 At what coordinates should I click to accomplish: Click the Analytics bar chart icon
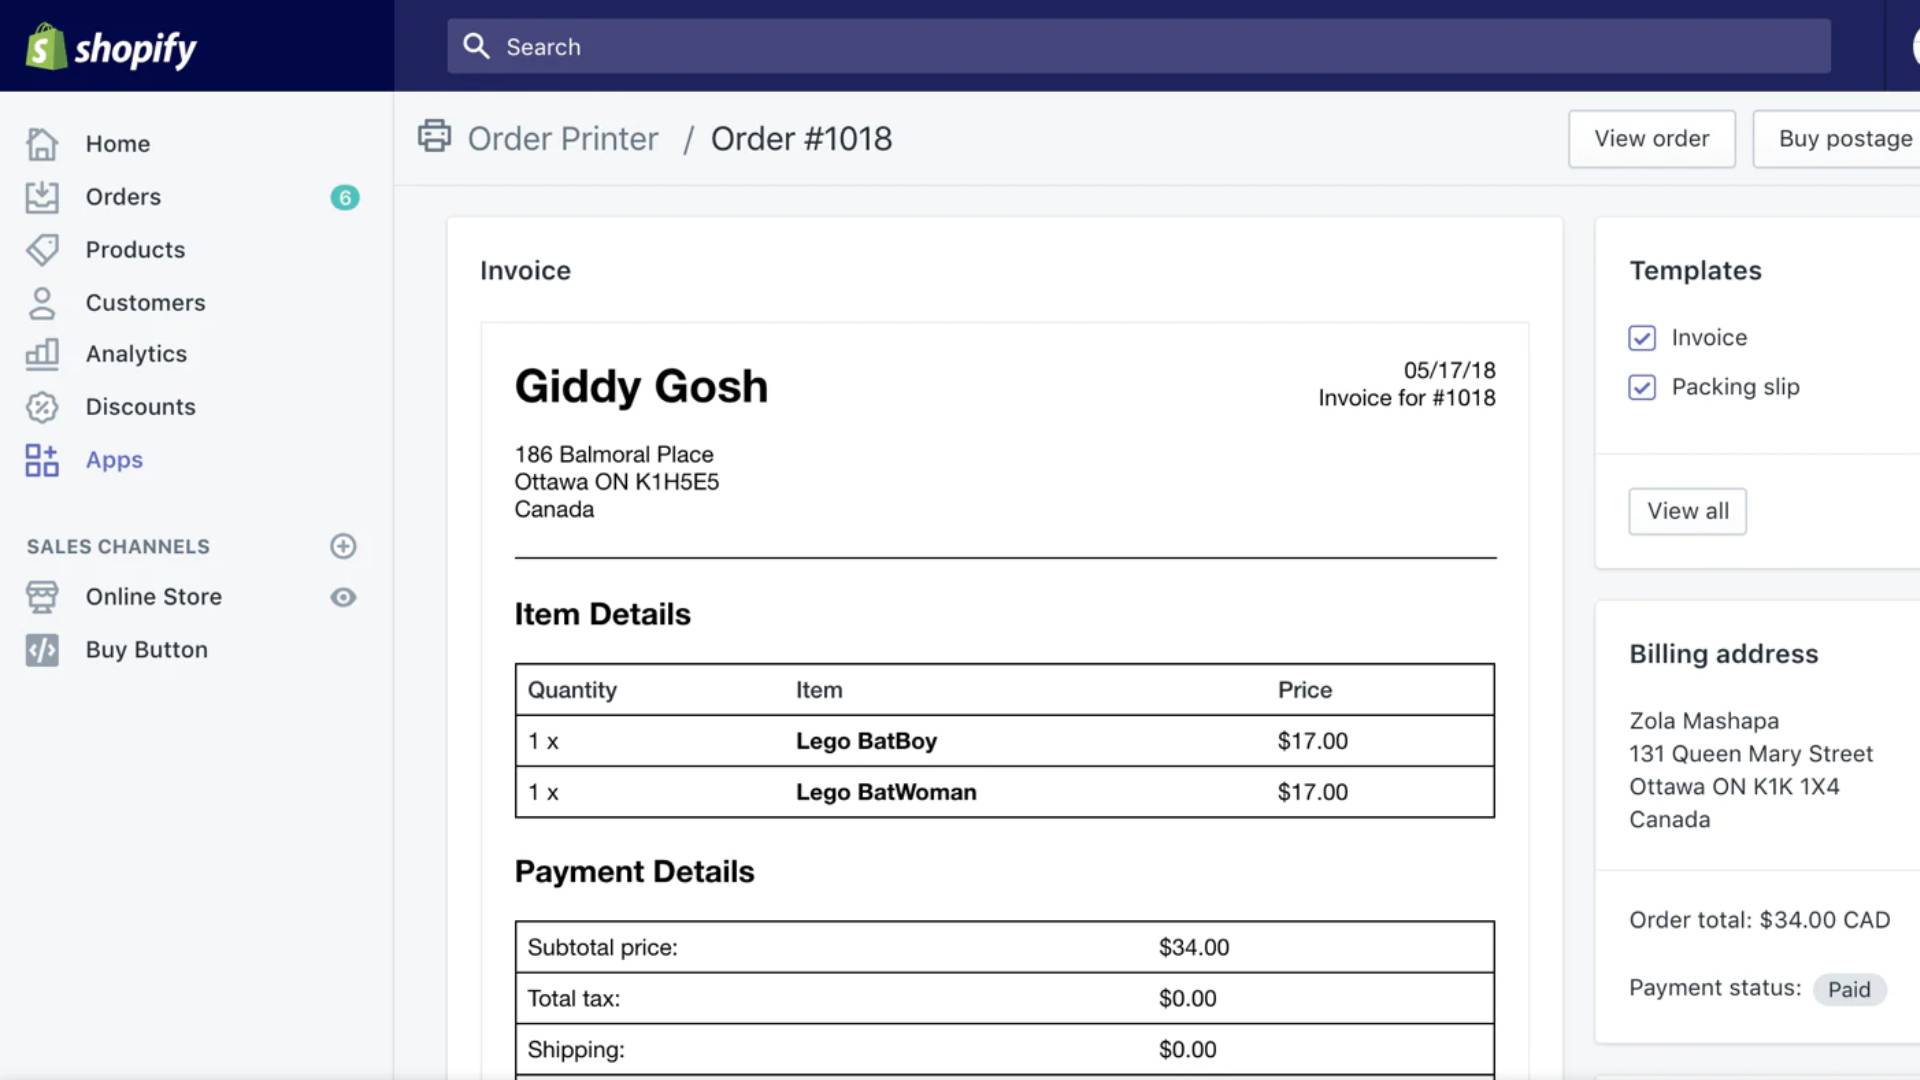[x=42, y=354]
